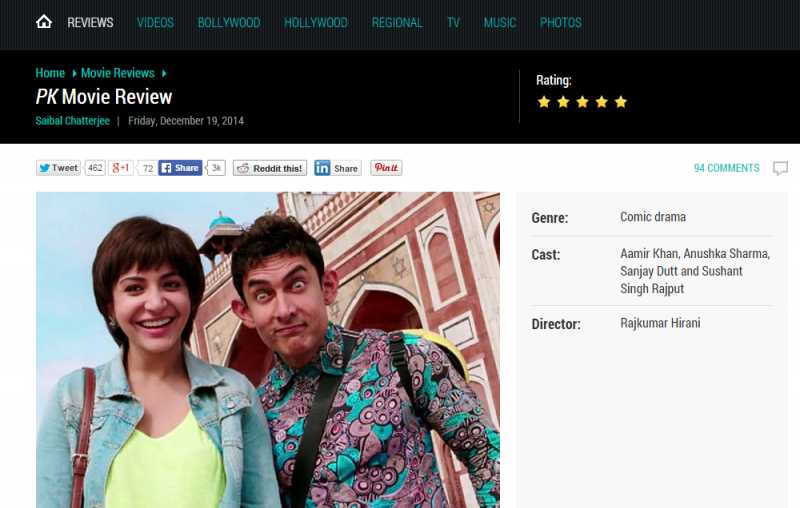Click the genre value Comic drama
Viewport: 800px width, 508px height.
(x=653, y=217)
